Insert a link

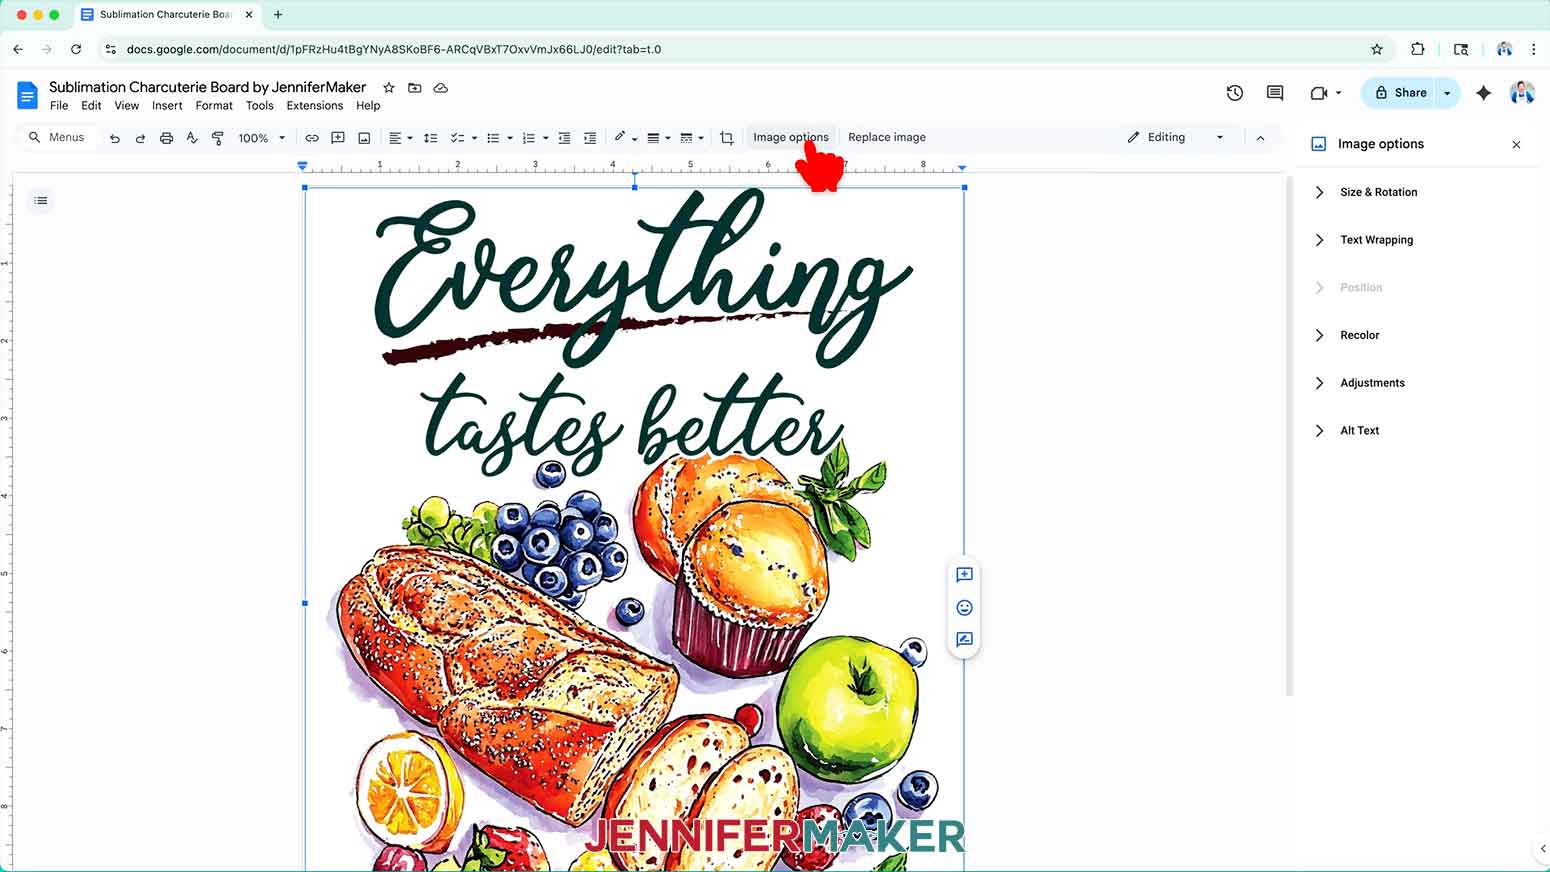312,138
